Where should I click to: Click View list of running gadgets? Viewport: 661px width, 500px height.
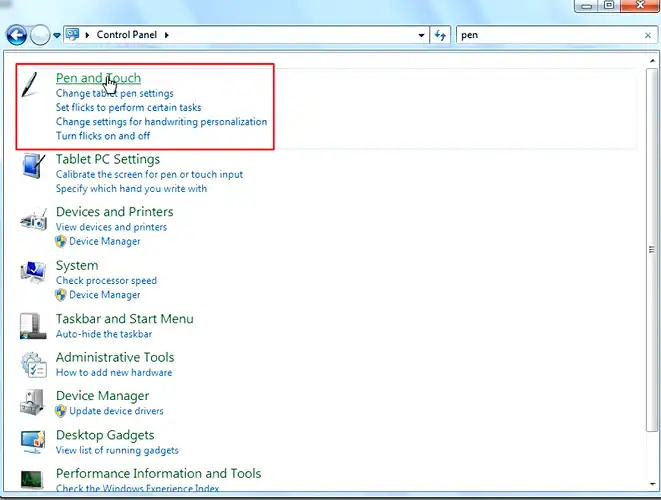click(117, 450)
